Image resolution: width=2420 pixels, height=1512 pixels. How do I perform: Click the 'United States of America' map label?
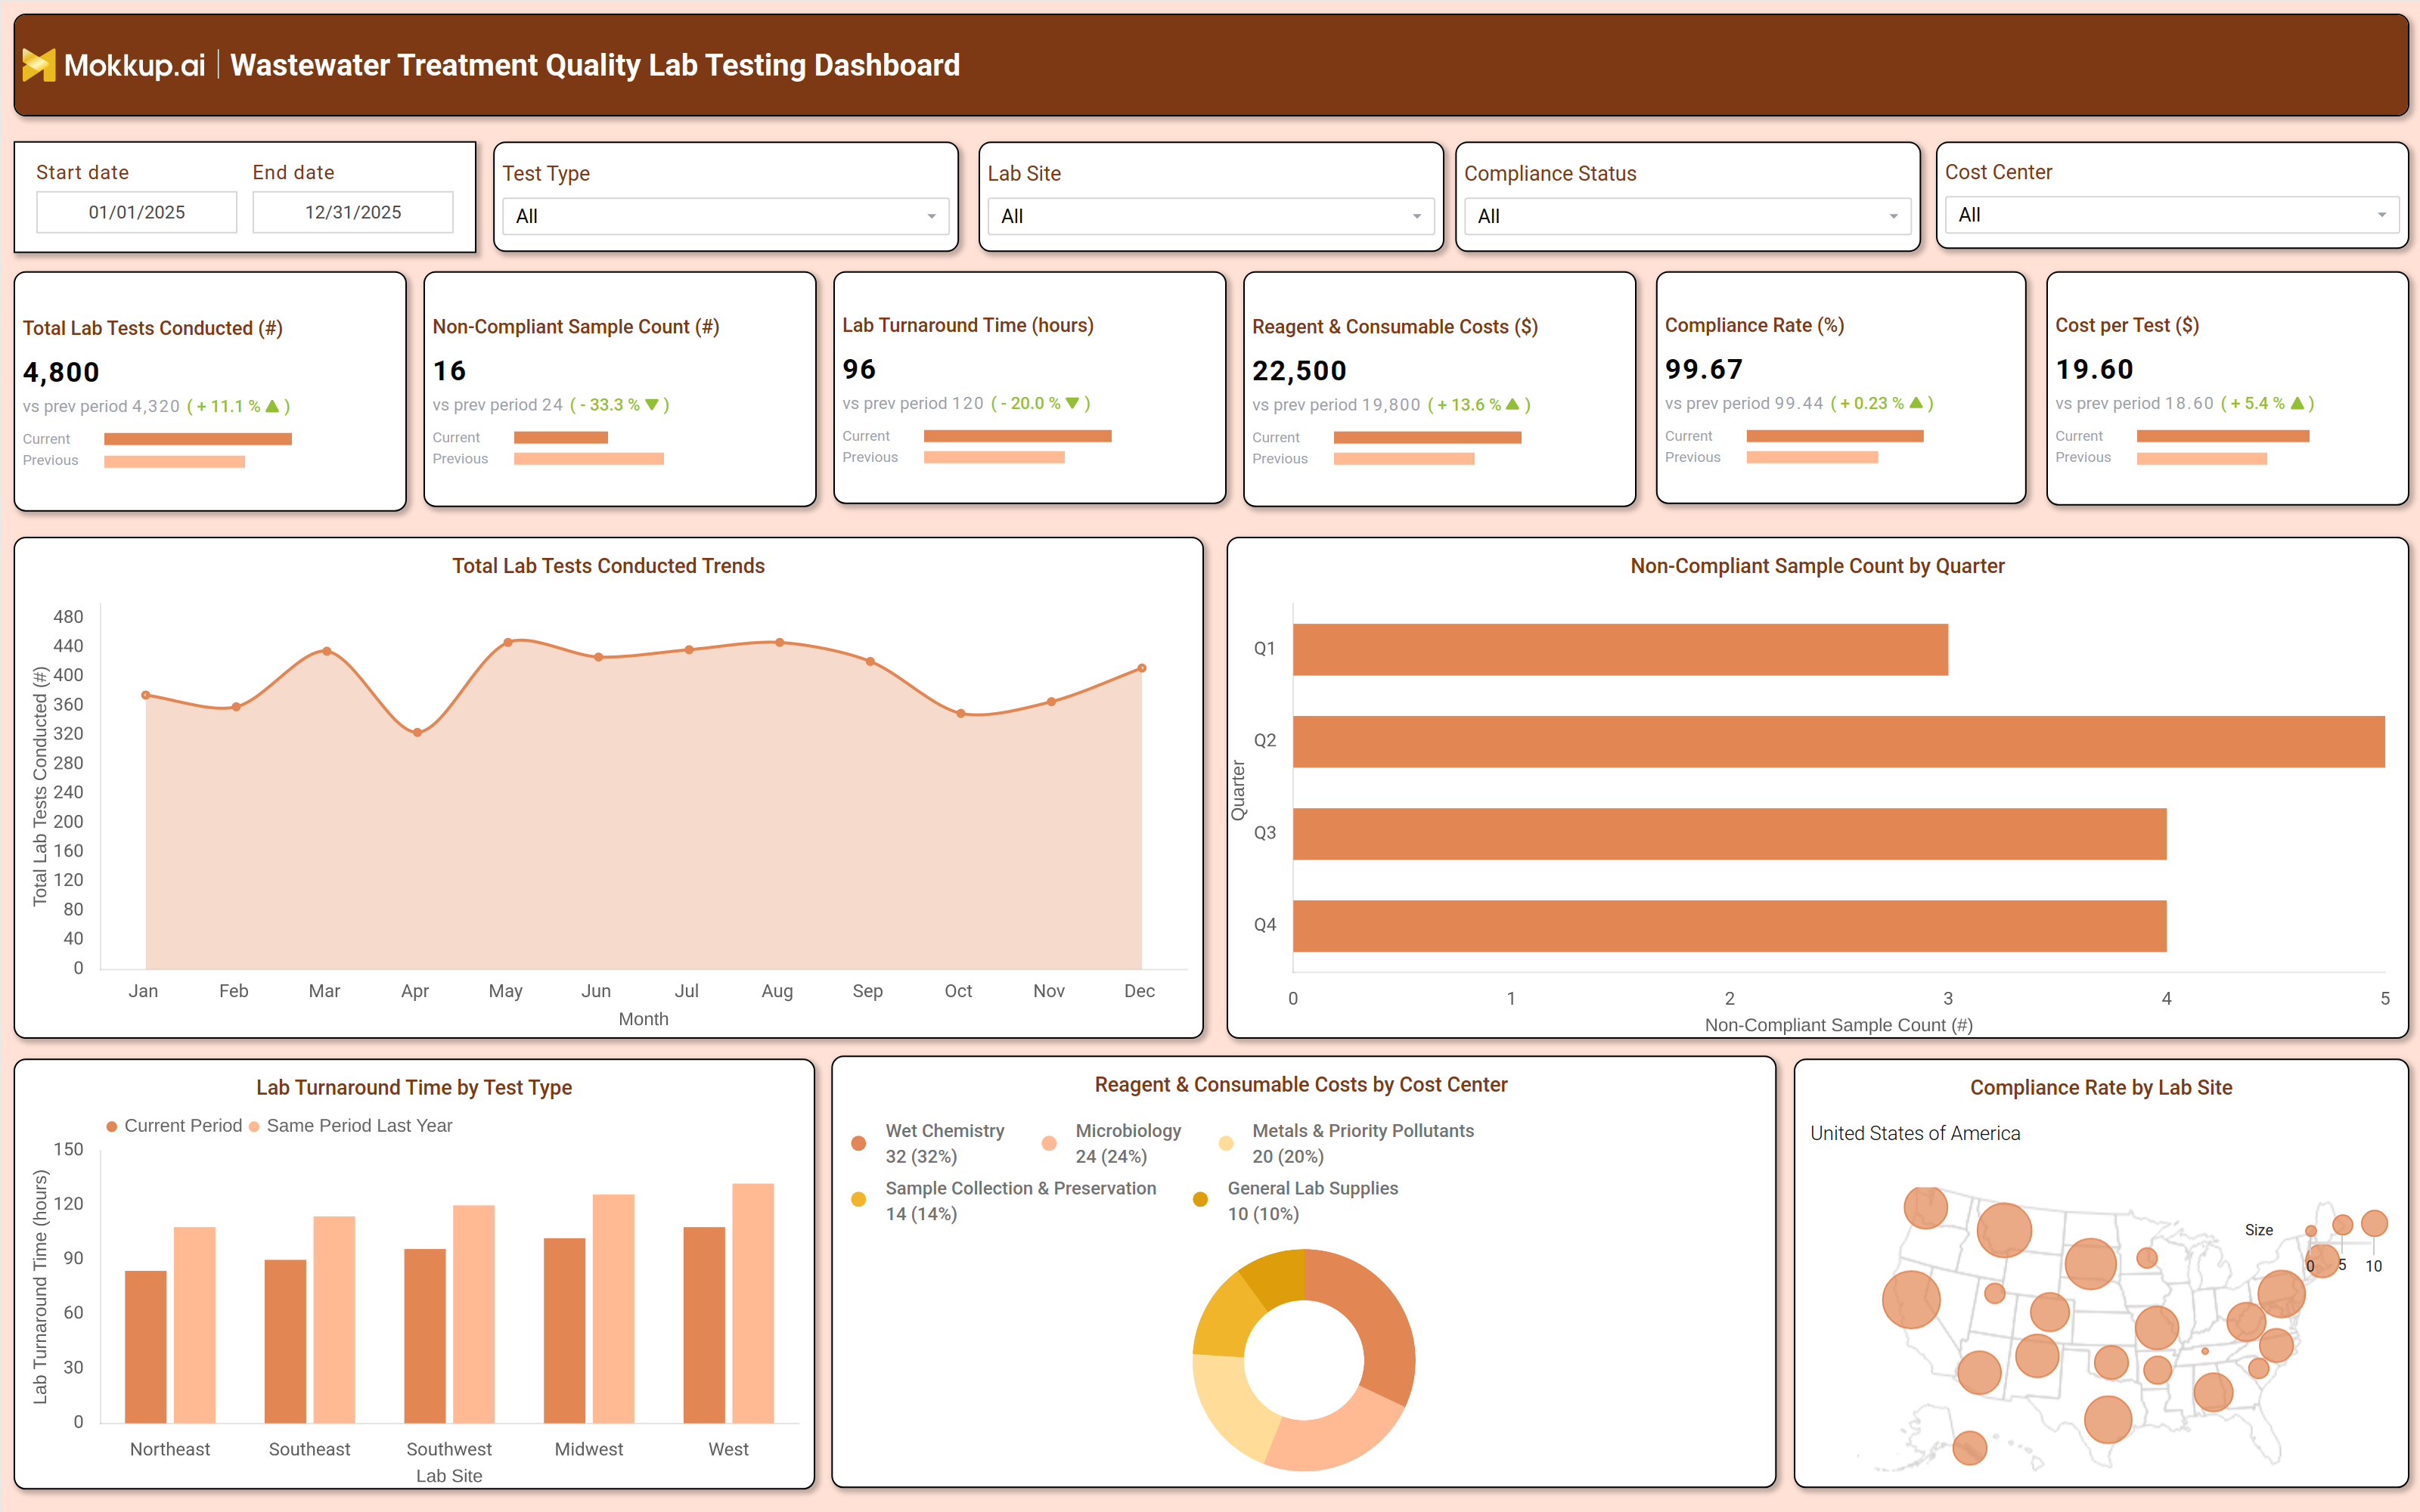[x=1915, y=1133]
